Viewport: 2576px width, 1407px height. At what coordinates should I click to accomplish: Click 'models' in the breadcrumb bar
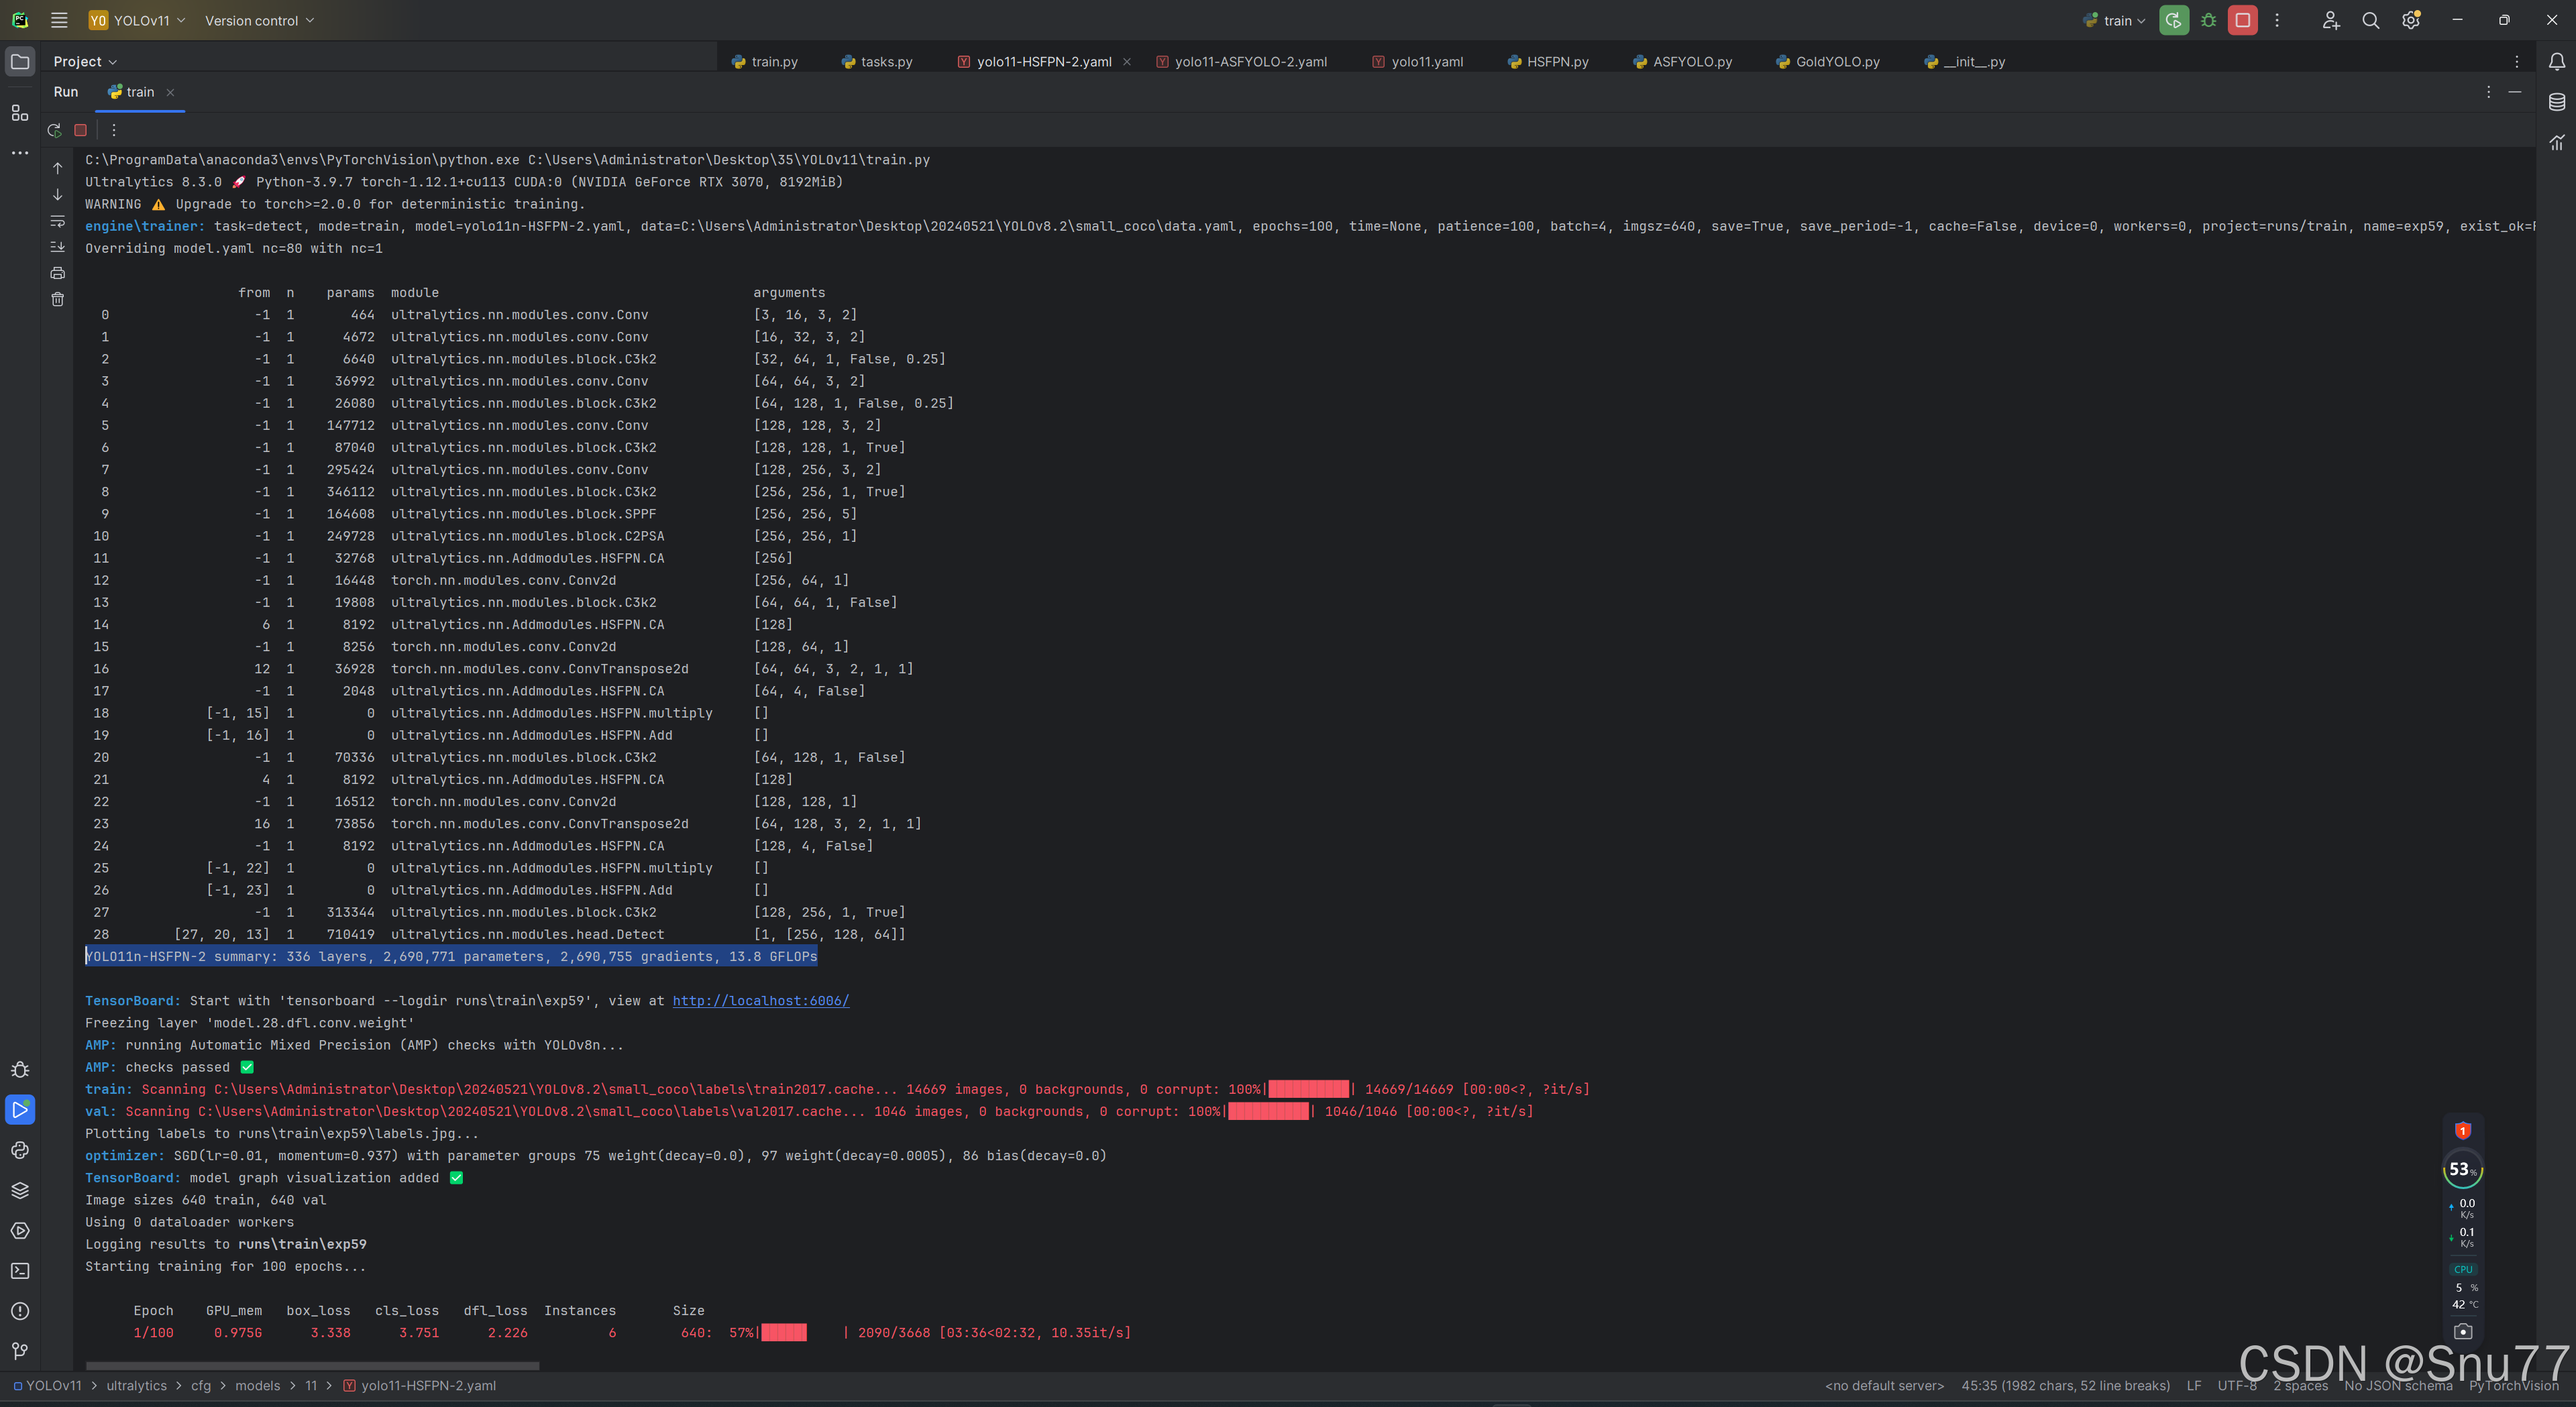(258, 1385)
